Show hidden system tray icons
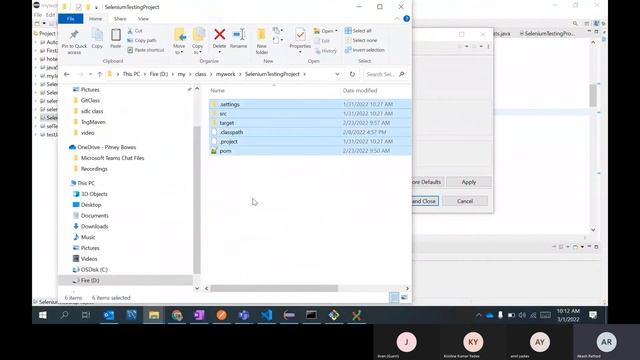This screenshot has width=640, height=360. (478, 315)
